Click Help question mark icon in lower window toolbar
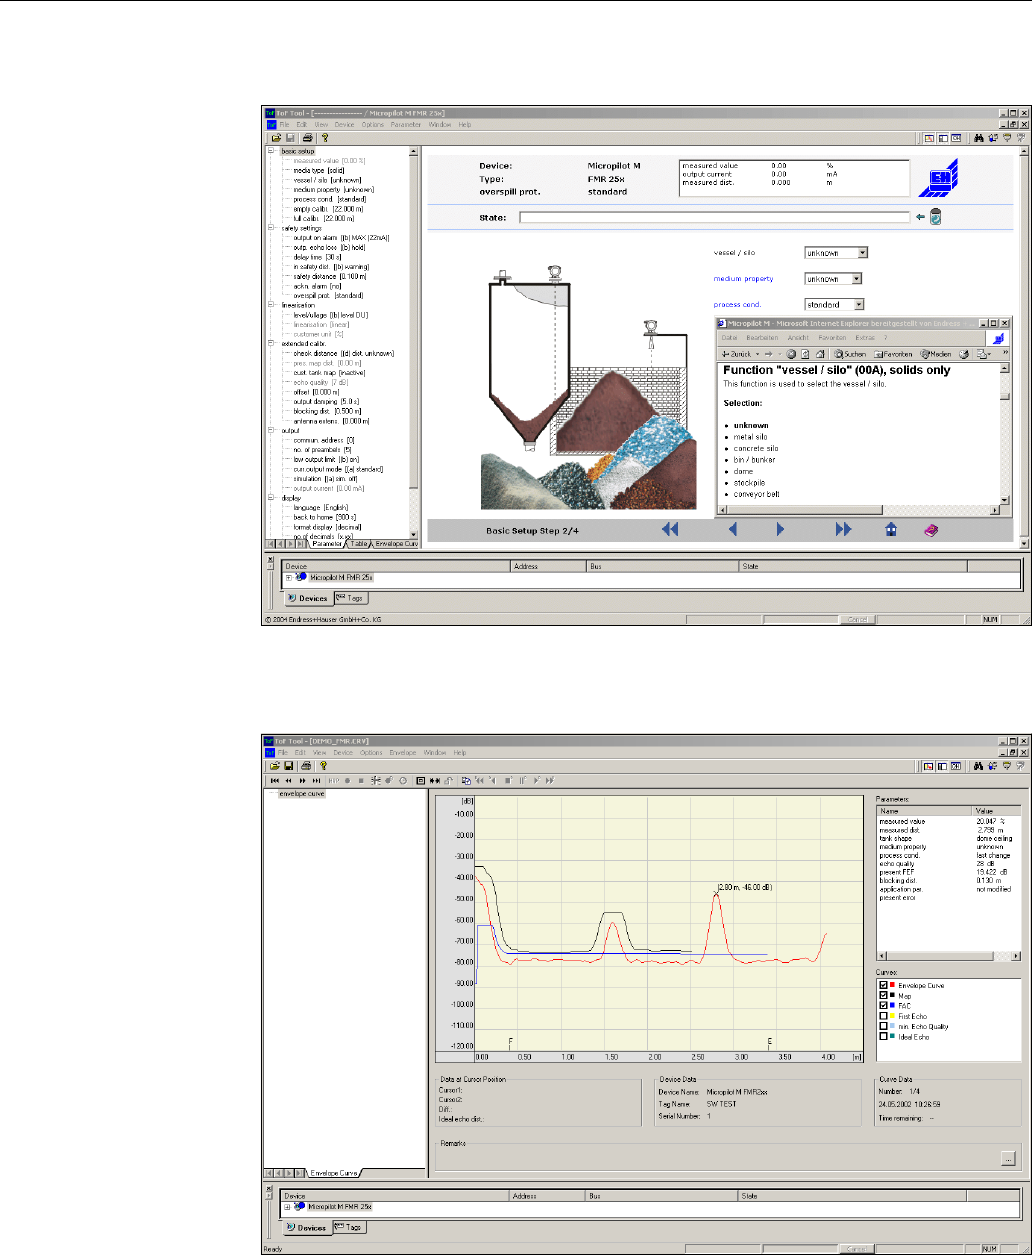Screen dimensions: 1032x1255 325,764
